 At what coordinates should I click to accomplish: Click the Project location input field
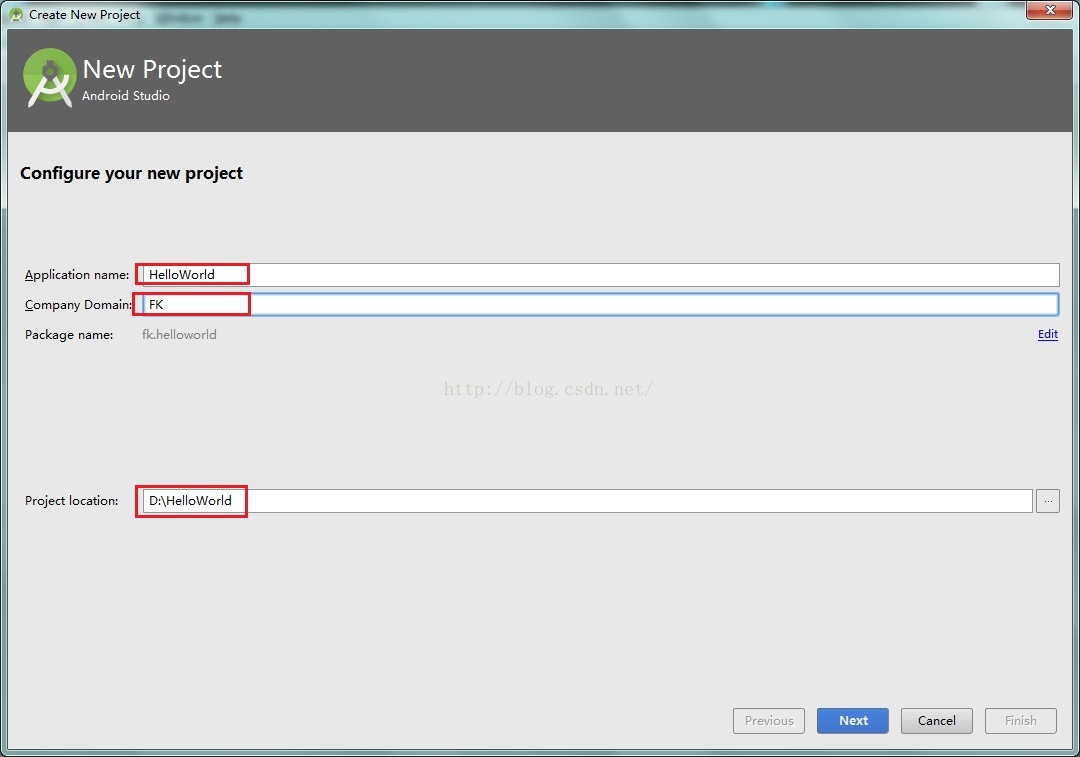pyautogui.click(x=588, y=501)
